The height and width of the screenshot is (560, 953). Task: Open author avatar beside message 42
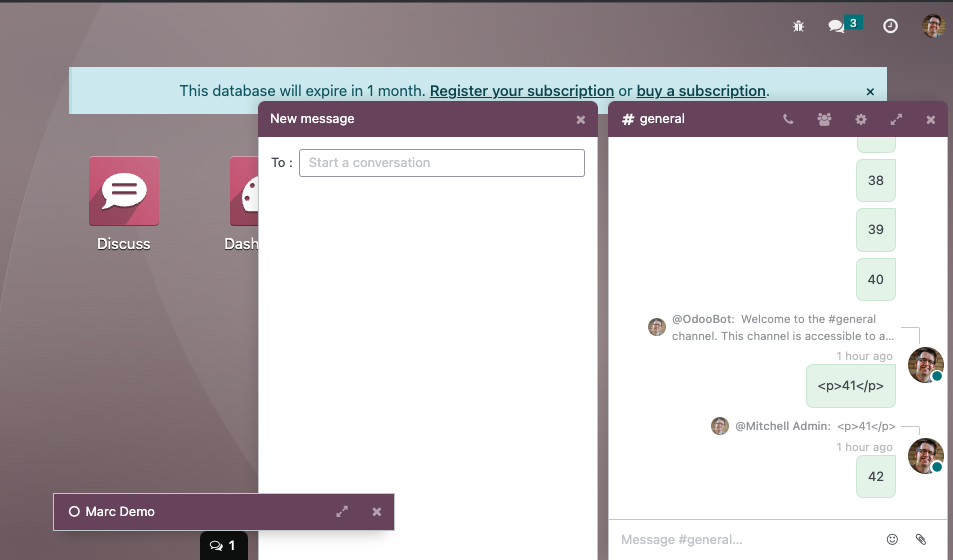(x=926, y=456)
